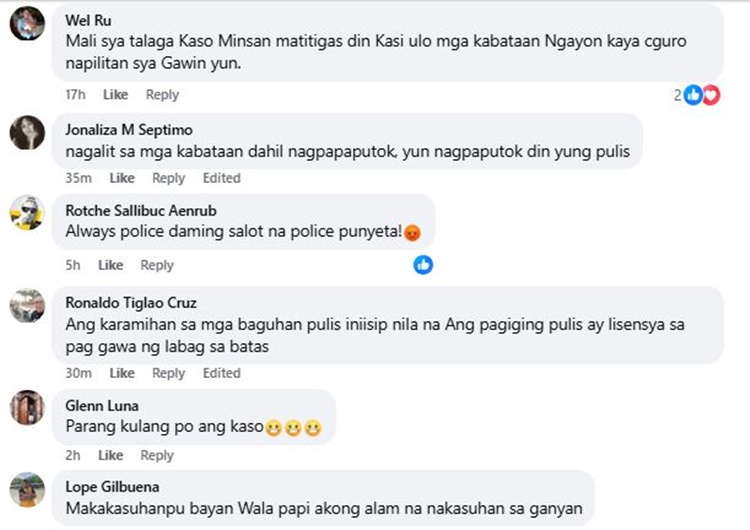Like Ronaldo Tiglao Cruz's comment
This screenshot has height=530, width=750.
(x=122, y=373)
